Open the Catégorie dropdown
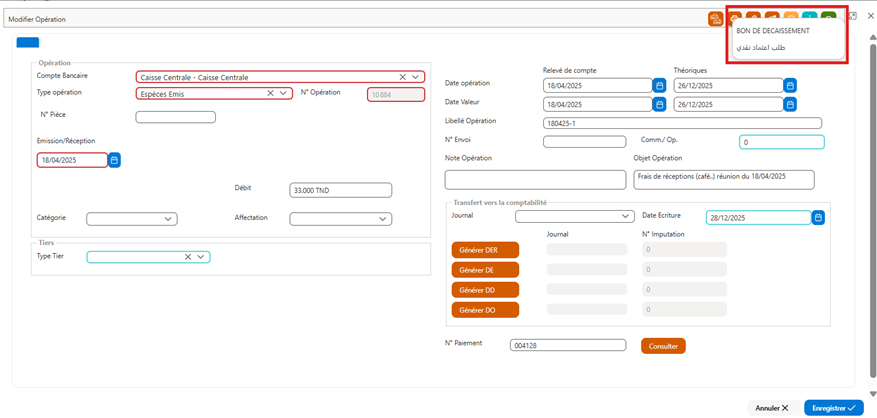The width and height of the screenshot is (877, 418). point(132,219)
